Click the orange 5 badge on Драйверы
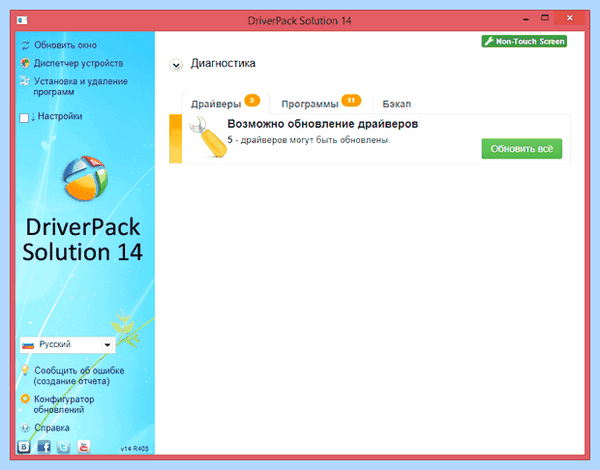The height and width of the screenshot is (470, 600). (252, 100)
